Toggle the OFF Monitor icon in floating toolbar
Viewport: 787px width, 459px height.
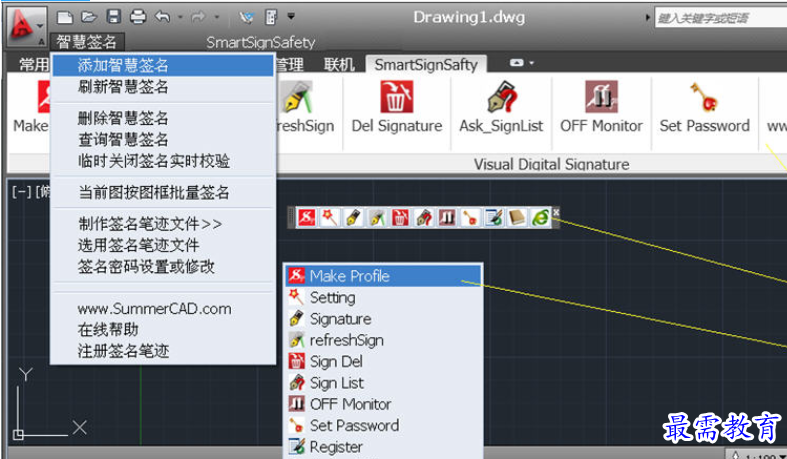coord(447,218)
